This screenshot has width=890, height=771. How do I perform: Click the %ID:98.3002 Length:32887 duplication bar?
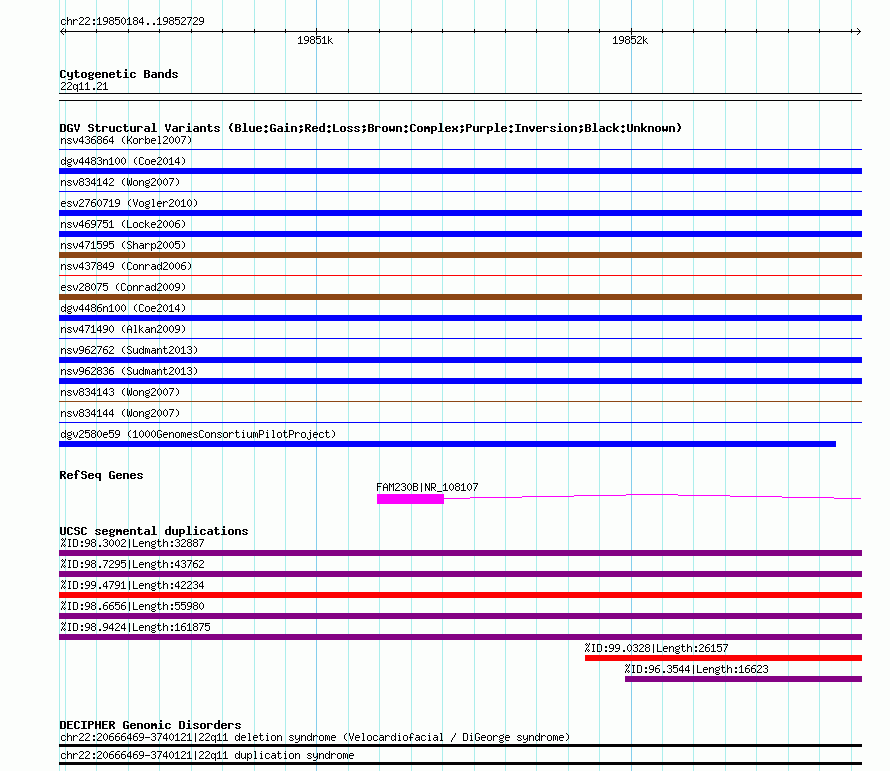point(460,553)
